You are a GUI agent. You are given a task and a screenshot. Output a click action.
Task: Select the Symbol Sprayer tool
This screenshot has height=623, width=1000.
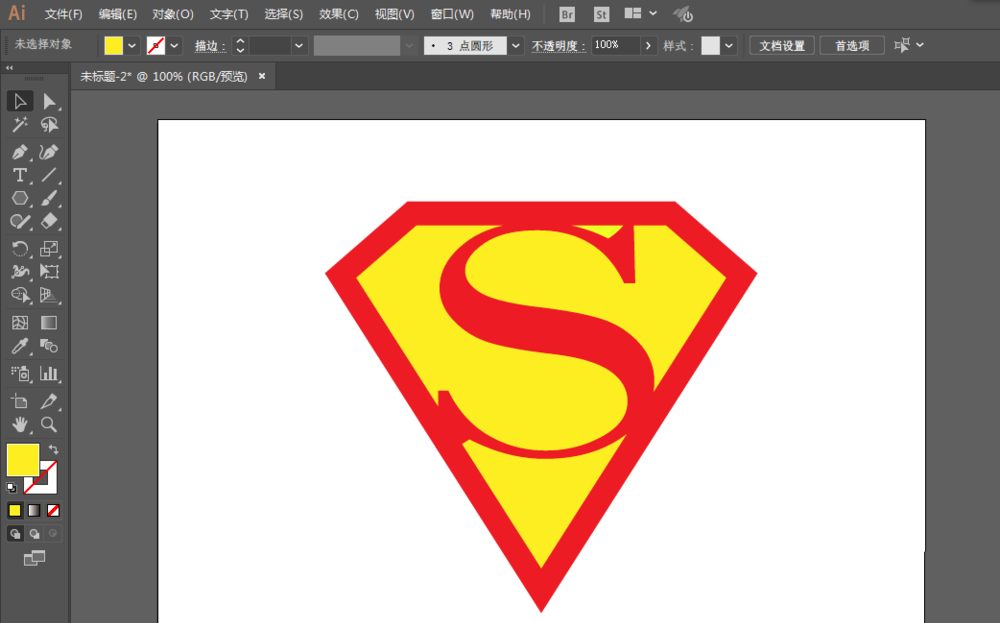click(x=20, y=374)
